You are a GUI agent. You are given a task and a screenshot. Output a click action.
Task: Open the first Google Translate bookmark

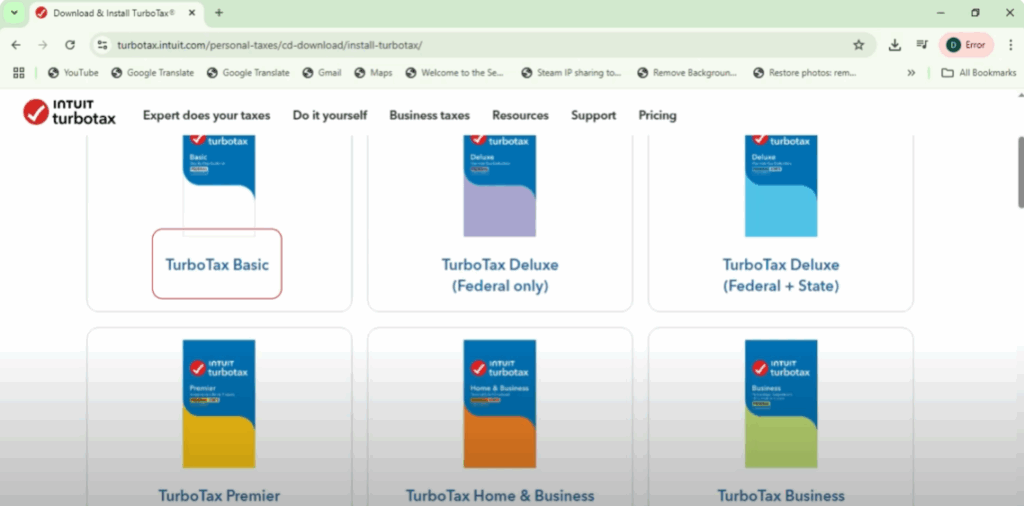(x=152, y=72)
